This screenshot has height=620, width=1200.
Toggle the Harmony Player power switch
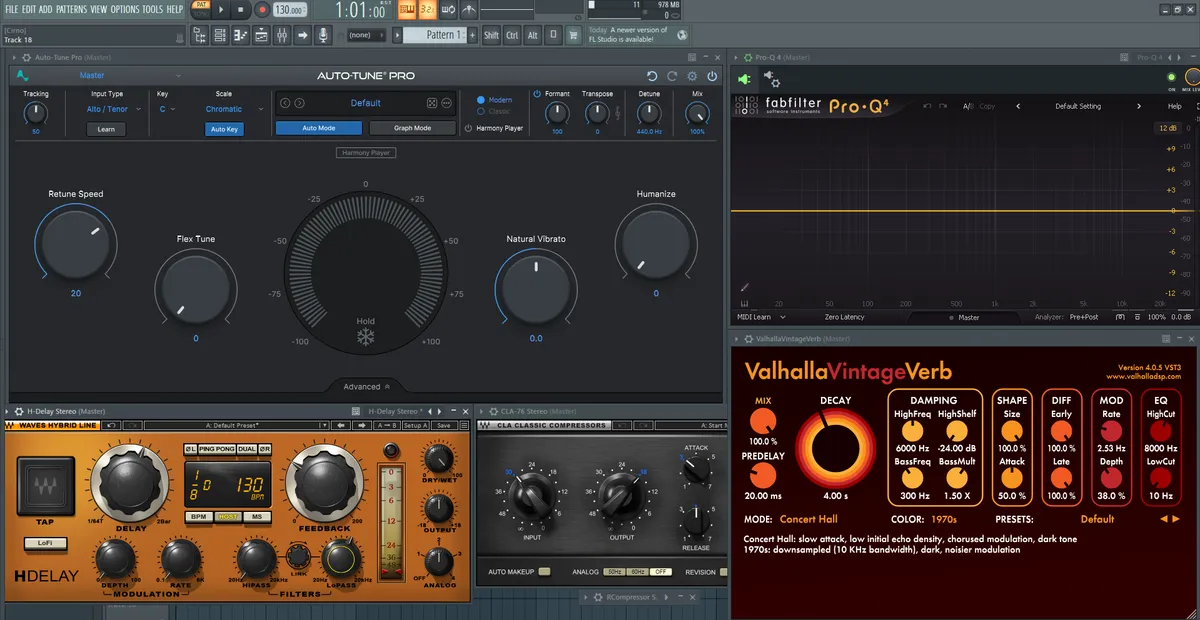coord(468,128)
